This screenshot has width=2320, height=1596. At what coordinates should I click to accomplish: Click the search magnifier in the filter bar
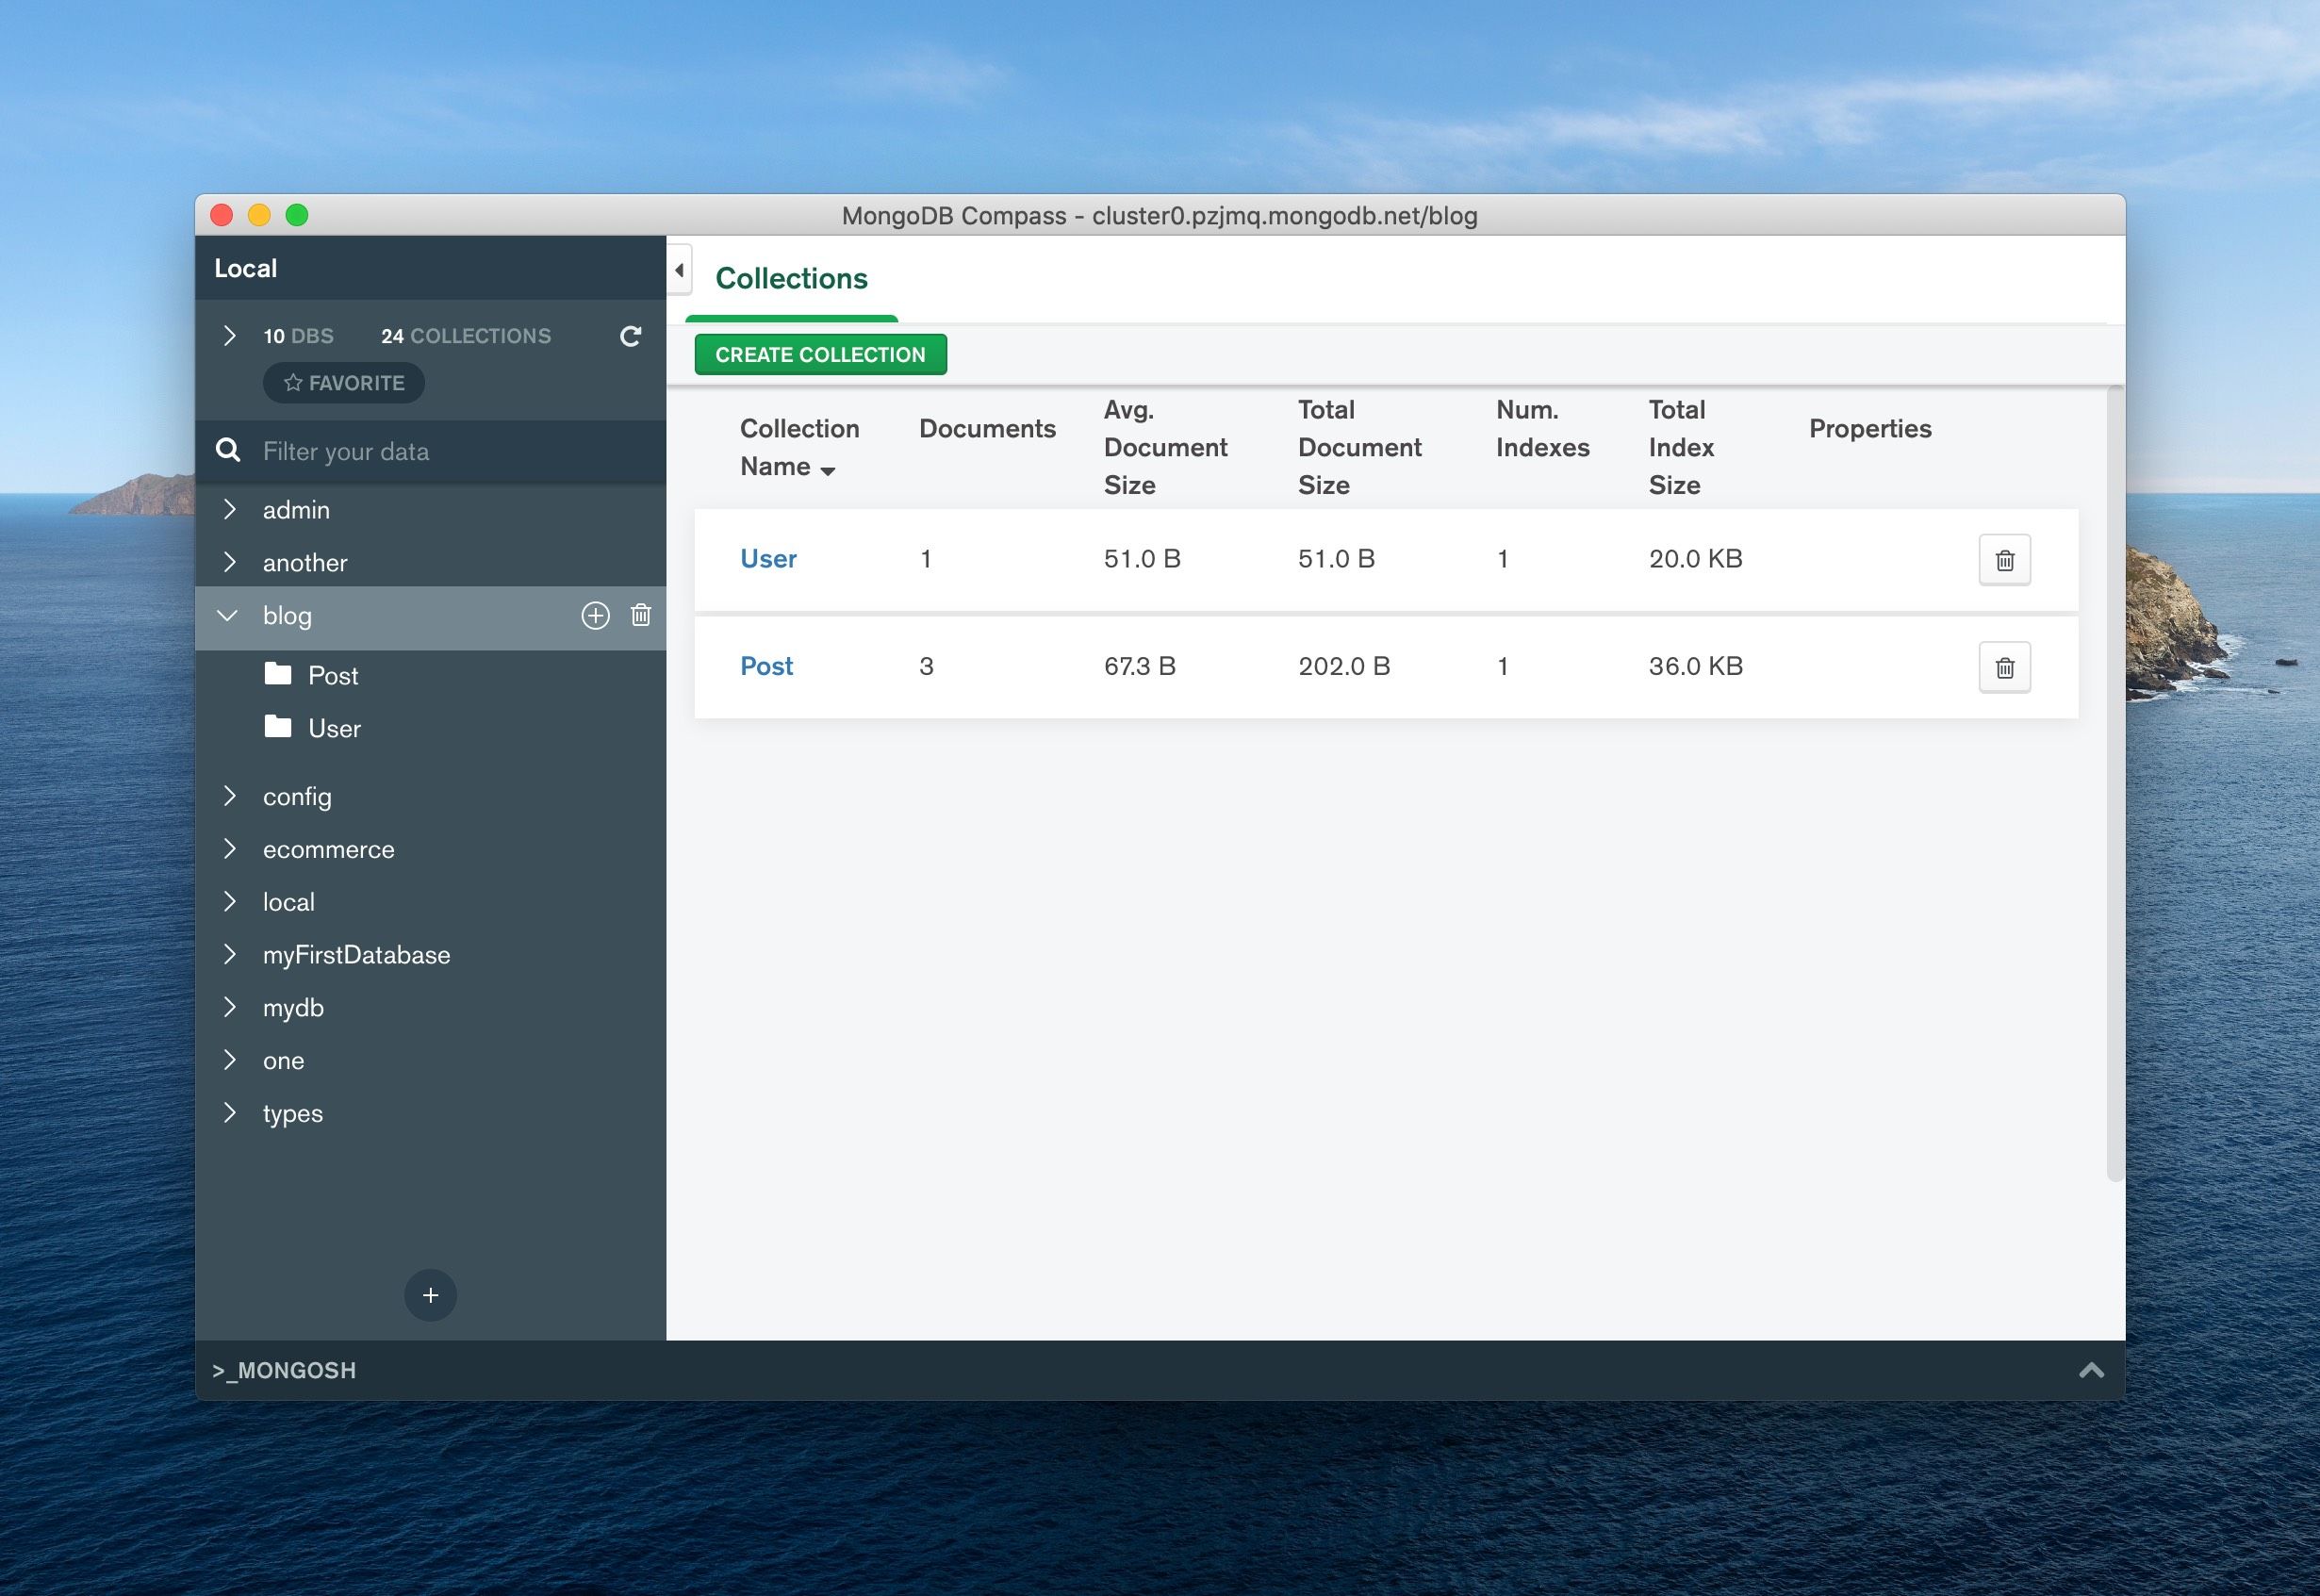tap(228, 450)
